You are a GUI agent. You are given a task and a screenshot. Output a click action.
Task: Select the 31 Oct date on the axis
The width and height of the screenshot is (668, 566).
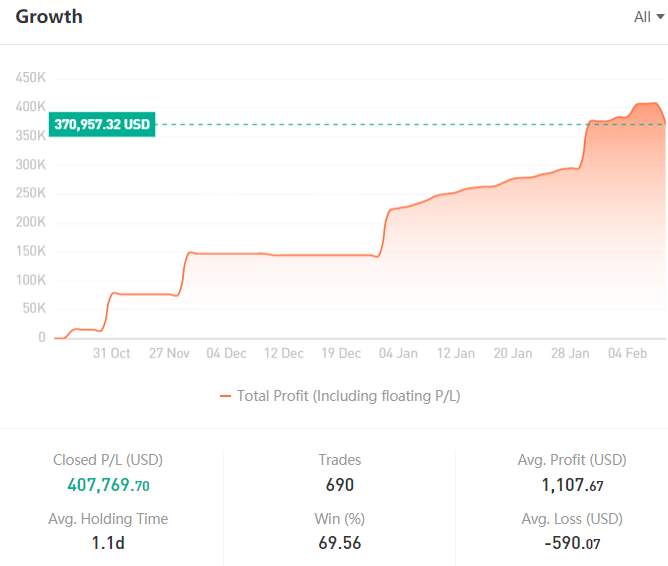[x=111, y=353]
